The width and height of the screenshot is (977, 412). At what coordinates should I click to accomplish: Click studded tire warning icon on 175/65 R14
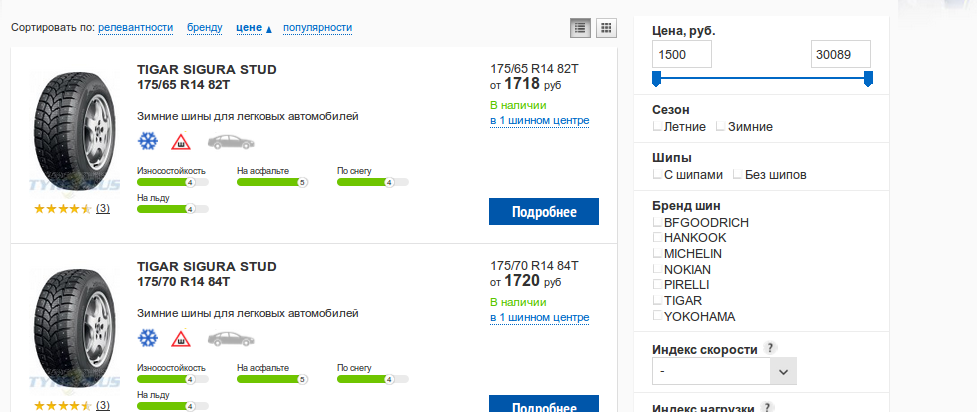click(x=181, y=142)
